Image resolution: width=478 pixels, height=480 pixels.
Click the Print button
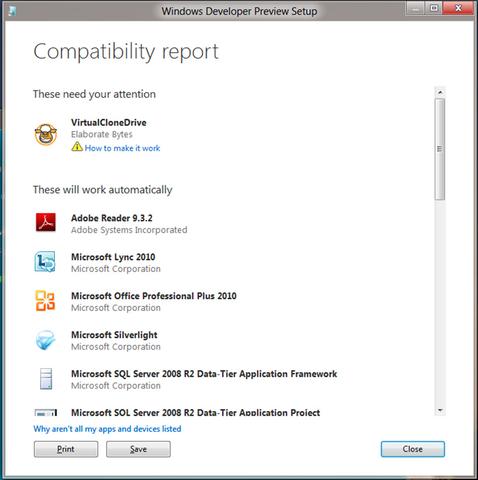[66, 449]
